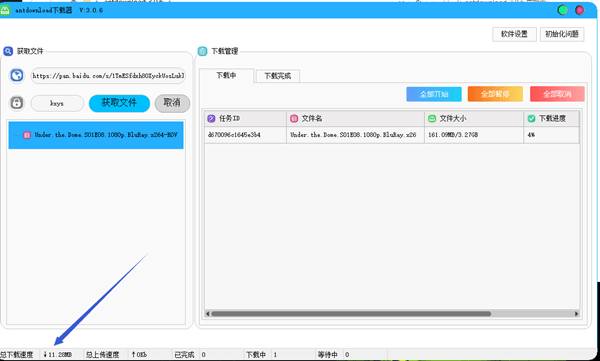Start all downloads with 全部开始
The image size is (600, 361).
(x=434, y=94)
